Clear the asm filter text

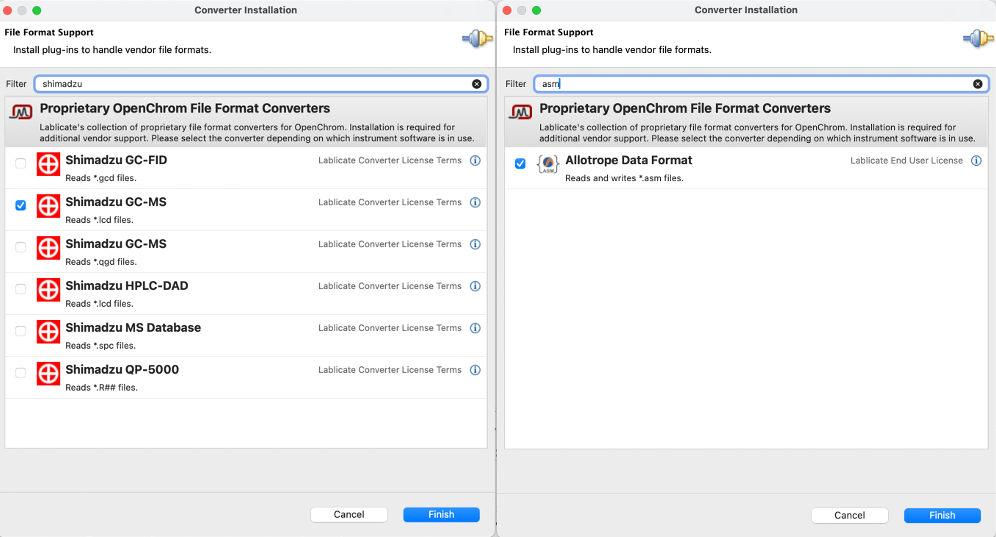(978, 84)
